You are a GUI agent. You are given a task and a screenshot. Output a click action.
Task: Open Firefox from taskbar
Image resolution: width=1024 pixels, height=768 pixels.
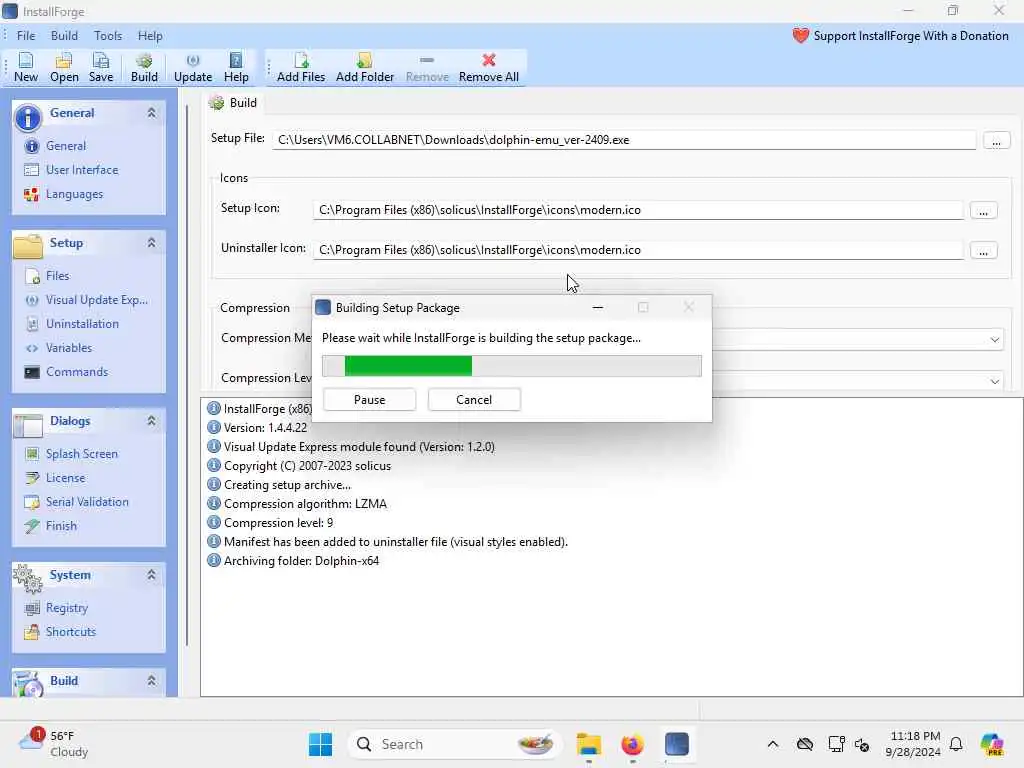[632, 744]
